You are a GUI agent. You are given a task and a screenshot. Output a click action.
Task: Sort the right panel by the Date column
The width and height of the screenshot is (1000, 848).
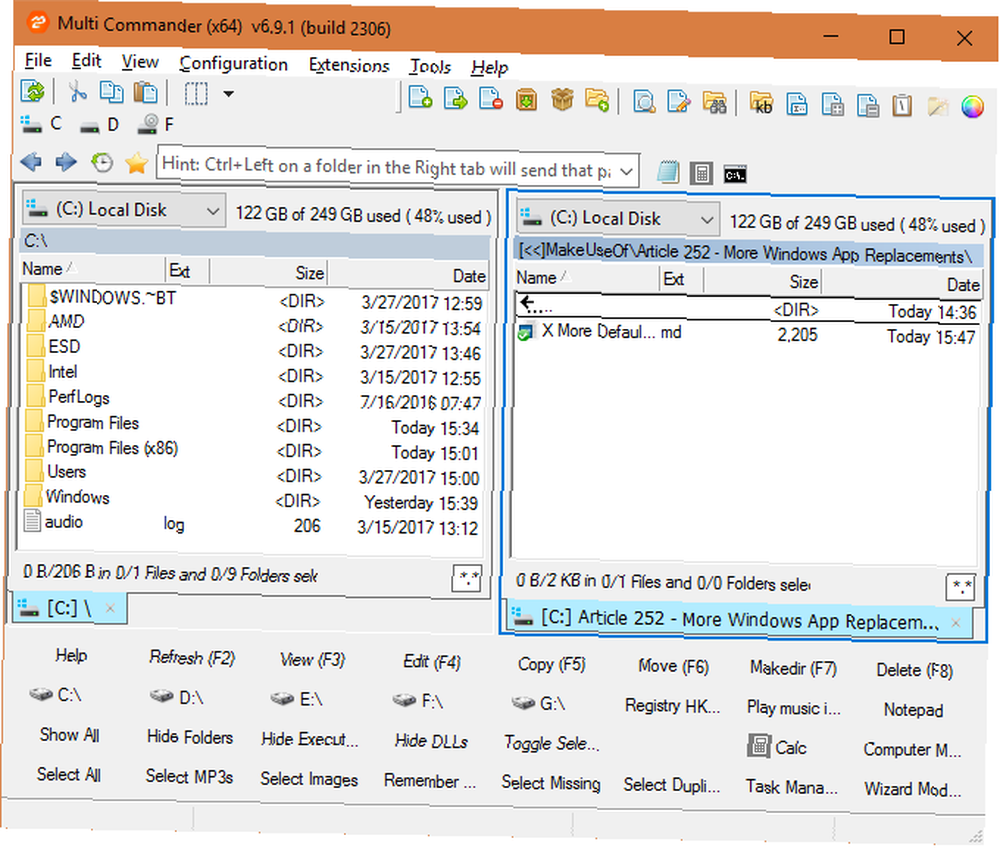click(901, 284)
